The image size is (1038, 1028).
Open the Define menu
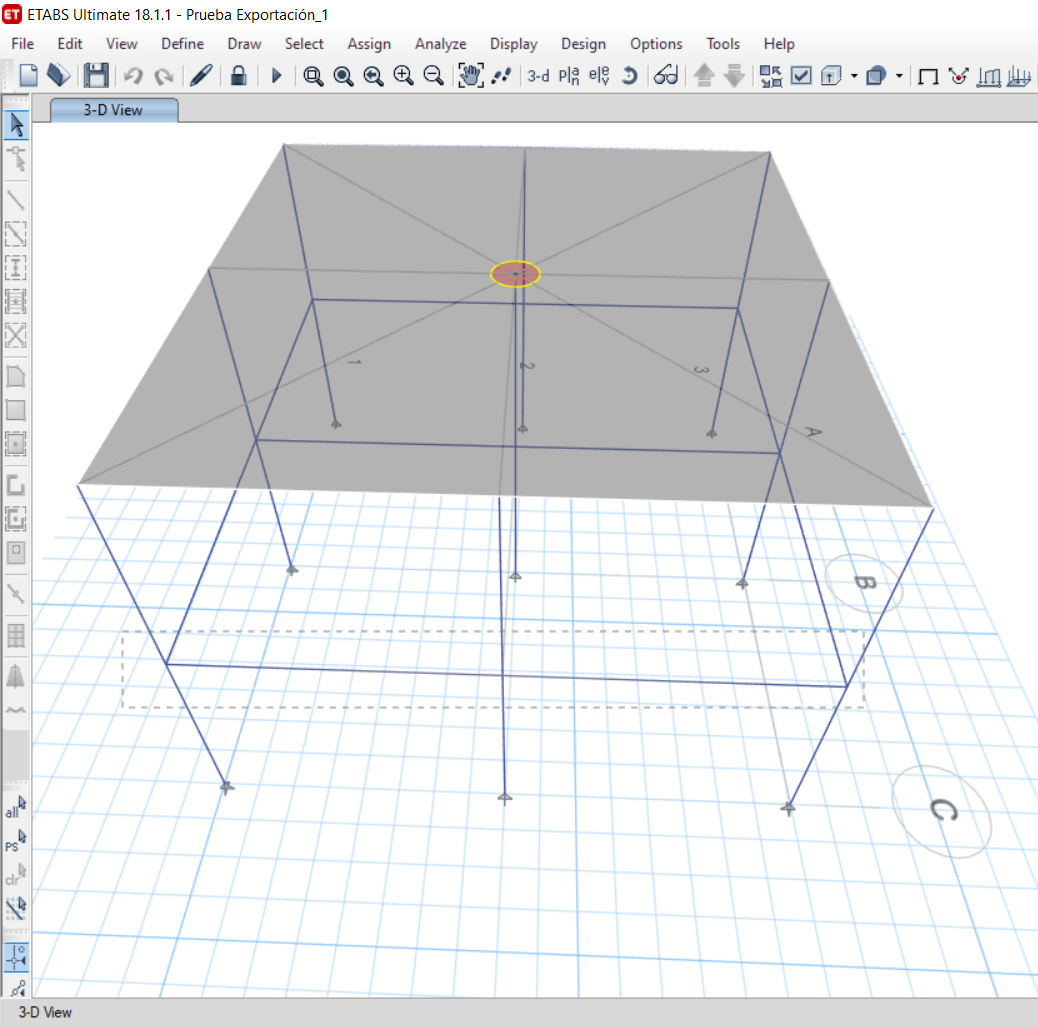coord(182,44)
